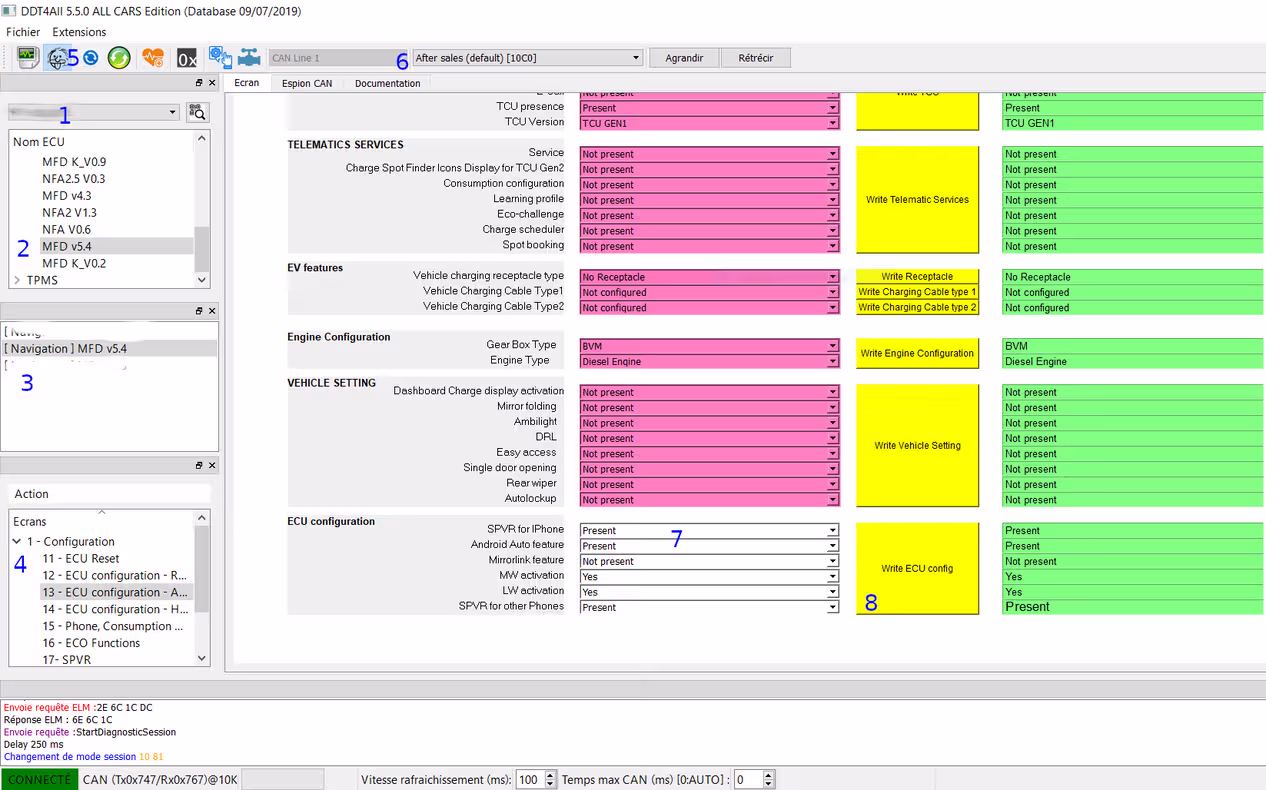1266x790 pixels.
Task: Collapse the 1 - Configuration tree node
Action: click(17, 542)
